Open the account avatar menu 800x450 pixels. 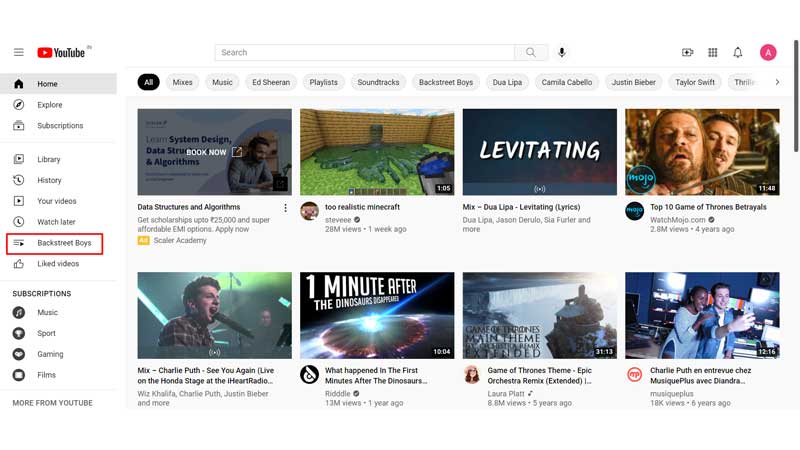coord(768,53)
